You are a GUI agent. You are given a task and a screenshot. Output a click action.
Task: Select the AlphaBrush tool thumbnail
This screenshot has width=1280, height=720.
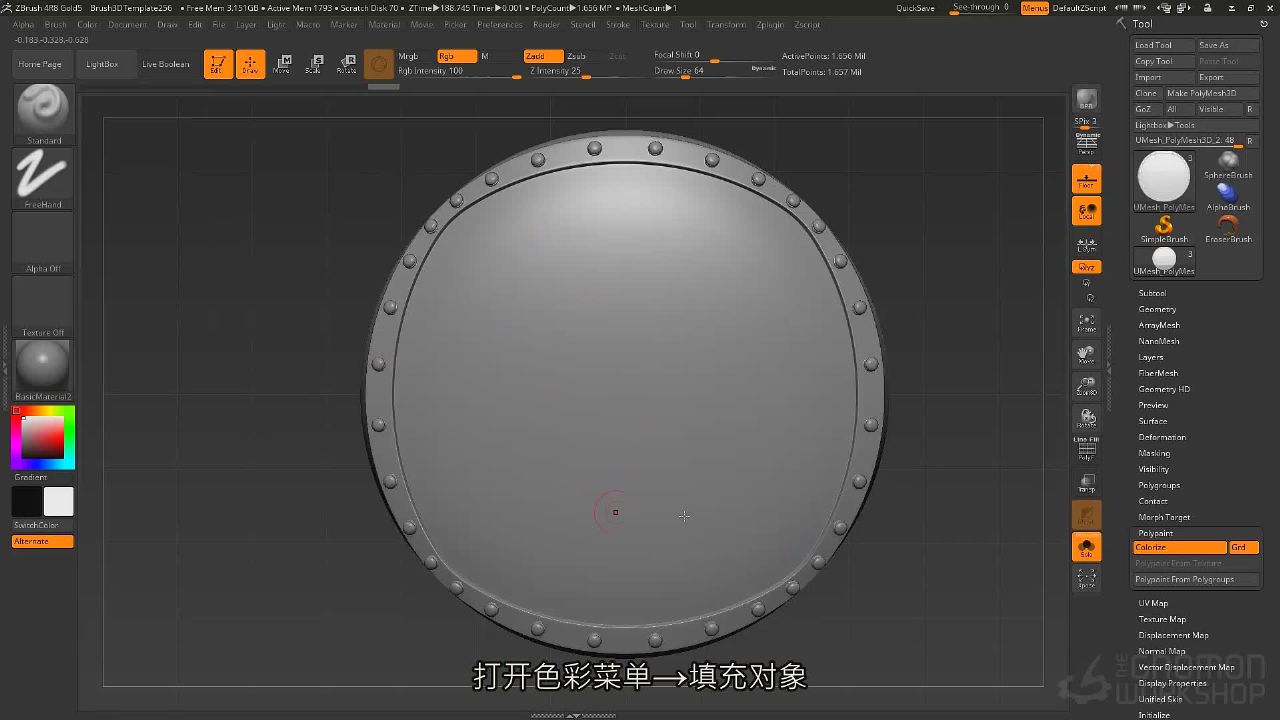1228,197
